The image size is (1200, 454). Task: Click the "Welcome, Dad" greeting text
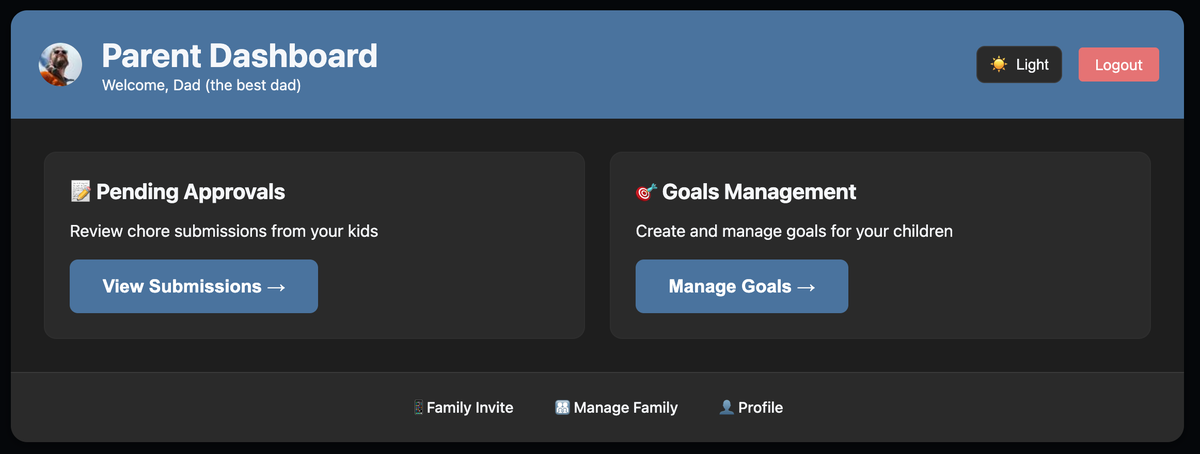point(201,86)
